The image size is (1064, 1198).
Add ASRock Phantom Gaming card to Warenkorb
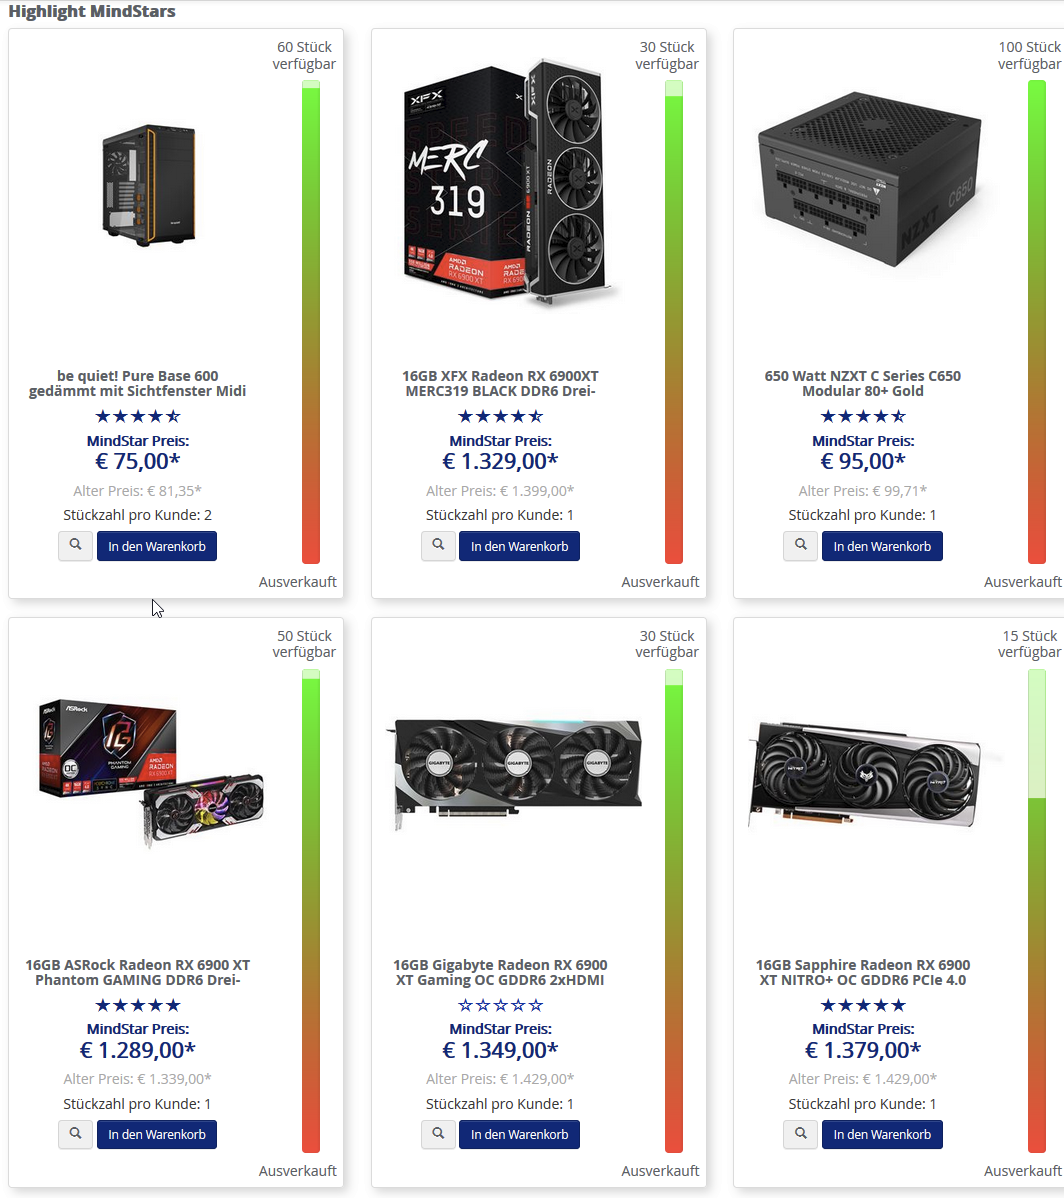[157, 1135]
